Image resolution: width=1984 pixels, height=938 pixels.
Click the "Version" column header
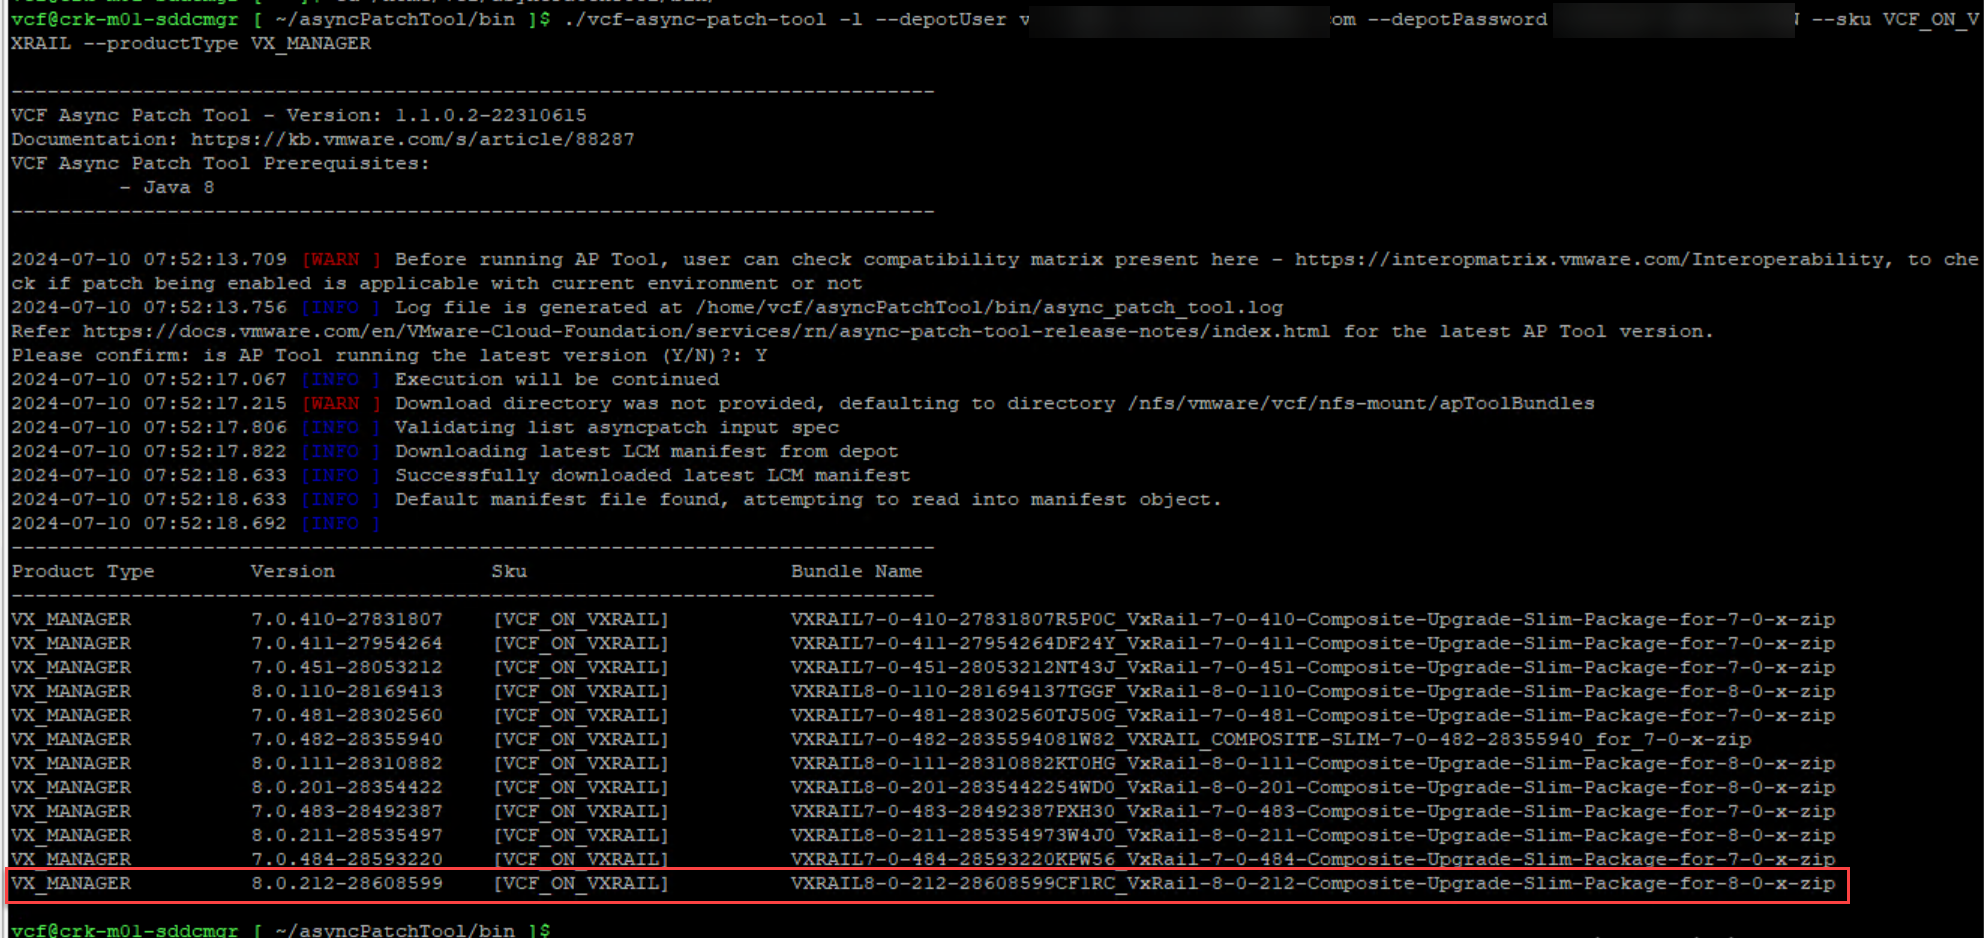pyautogui.click(x=293, y=571)
